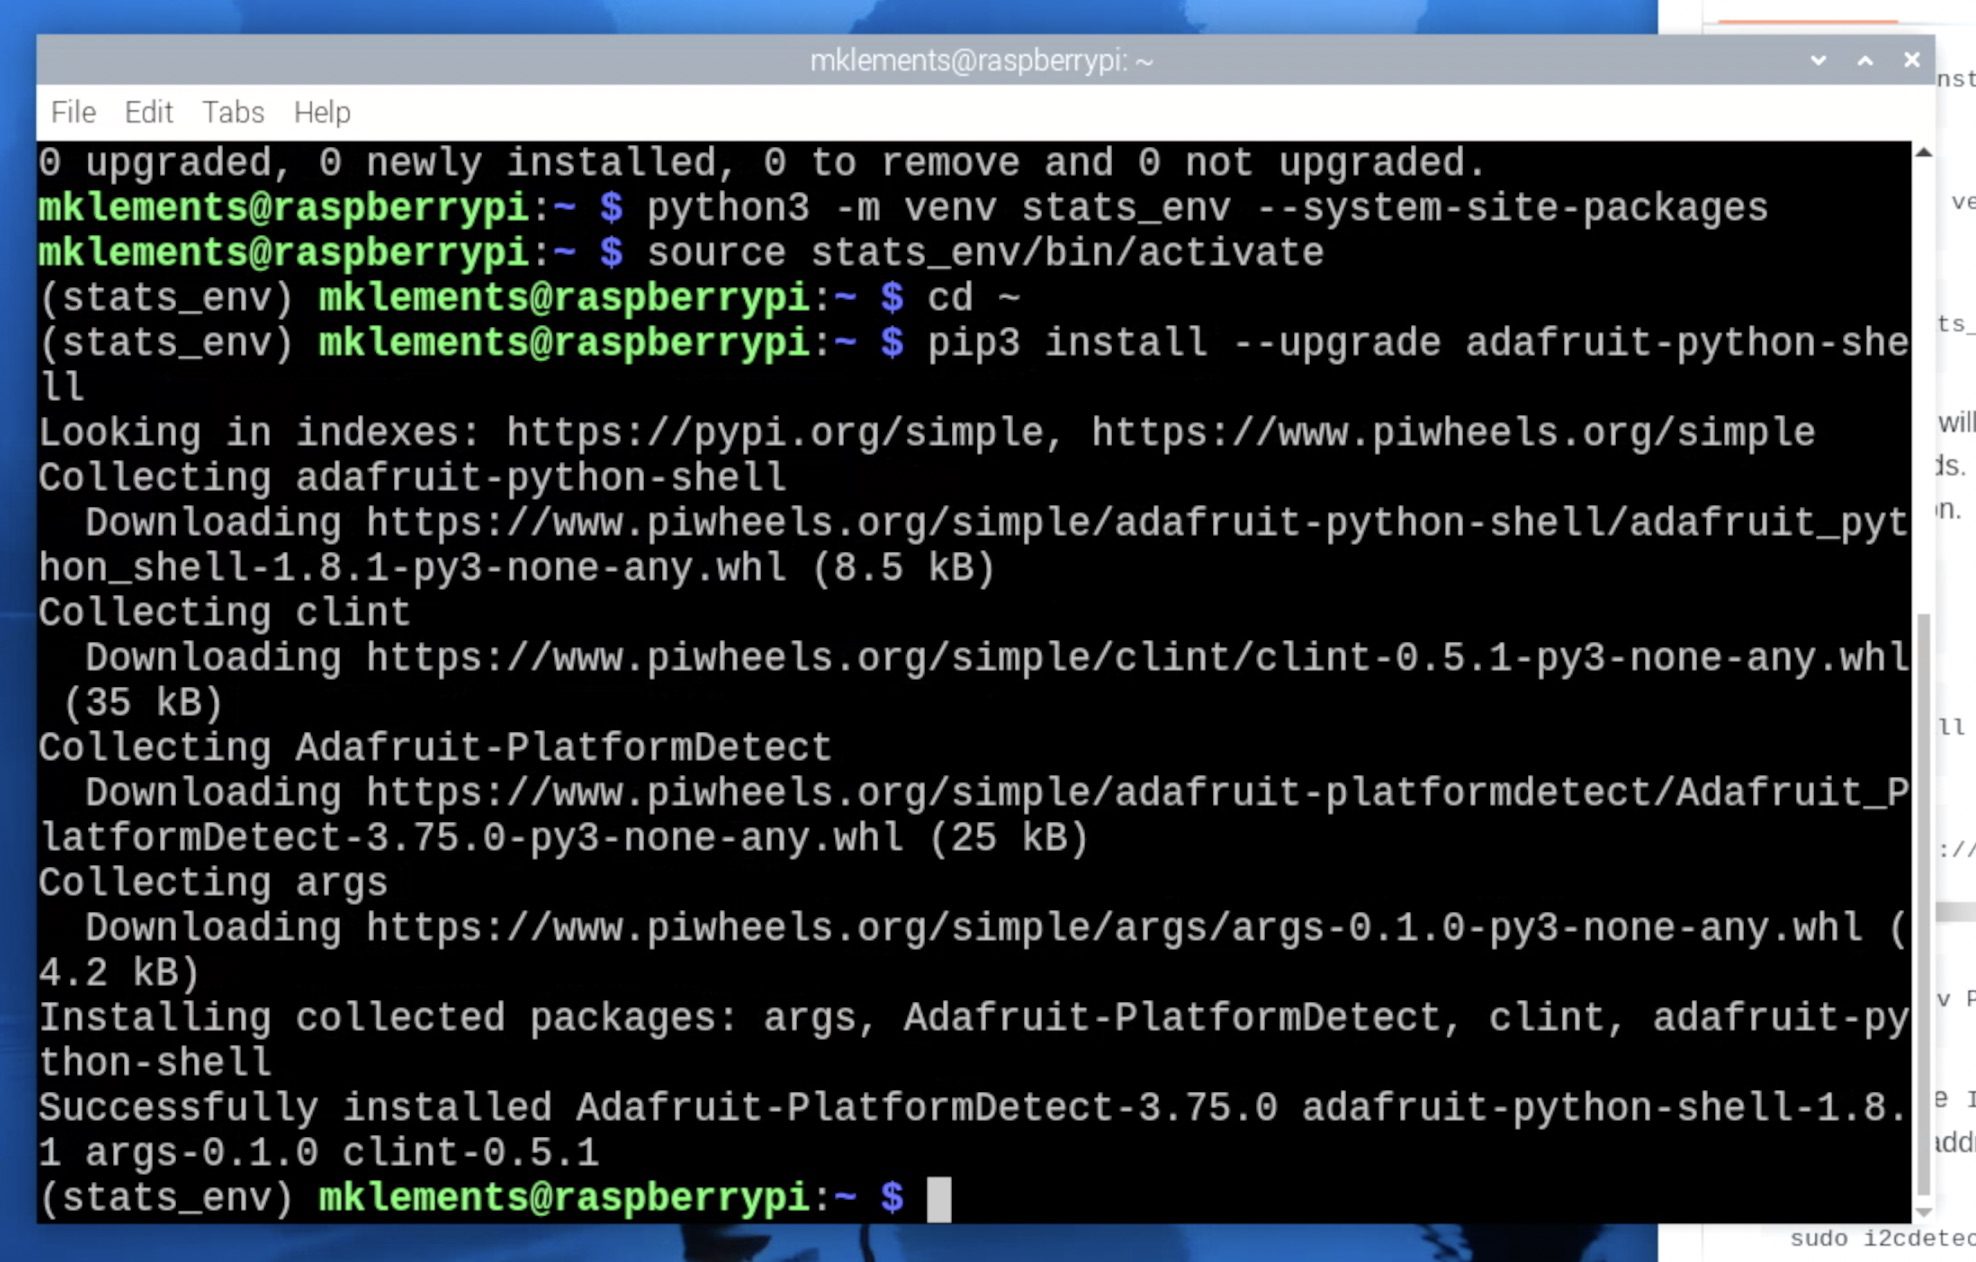Maximize the terminal using the up-chevron icon
Image resolution: width=1976 pixels, height=1262 pixels.
1865,60
